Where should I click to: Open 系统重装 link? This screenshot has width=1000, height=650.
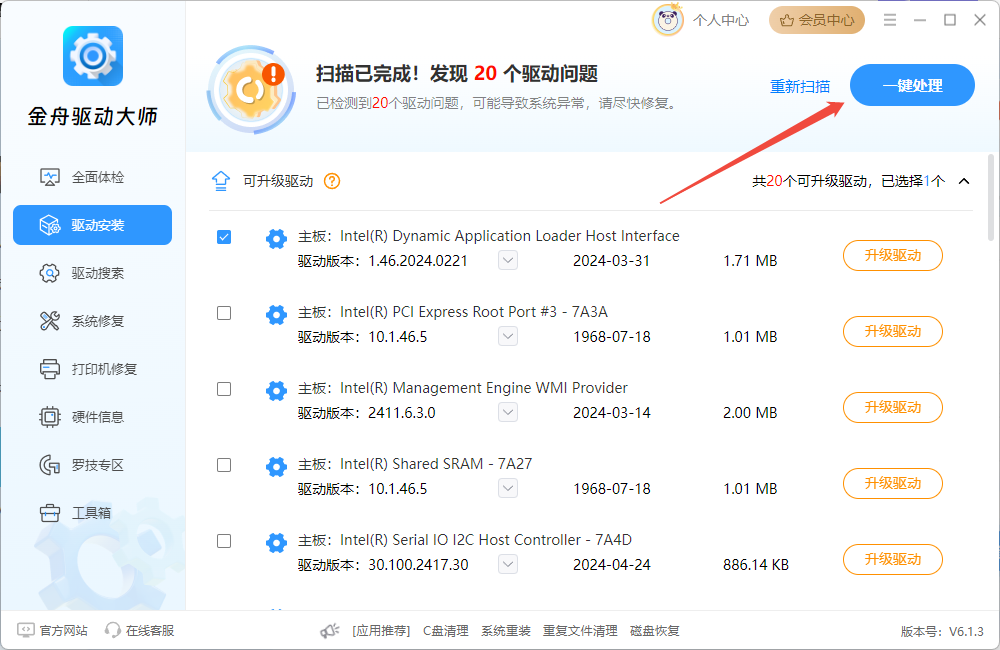pos(506,631)
